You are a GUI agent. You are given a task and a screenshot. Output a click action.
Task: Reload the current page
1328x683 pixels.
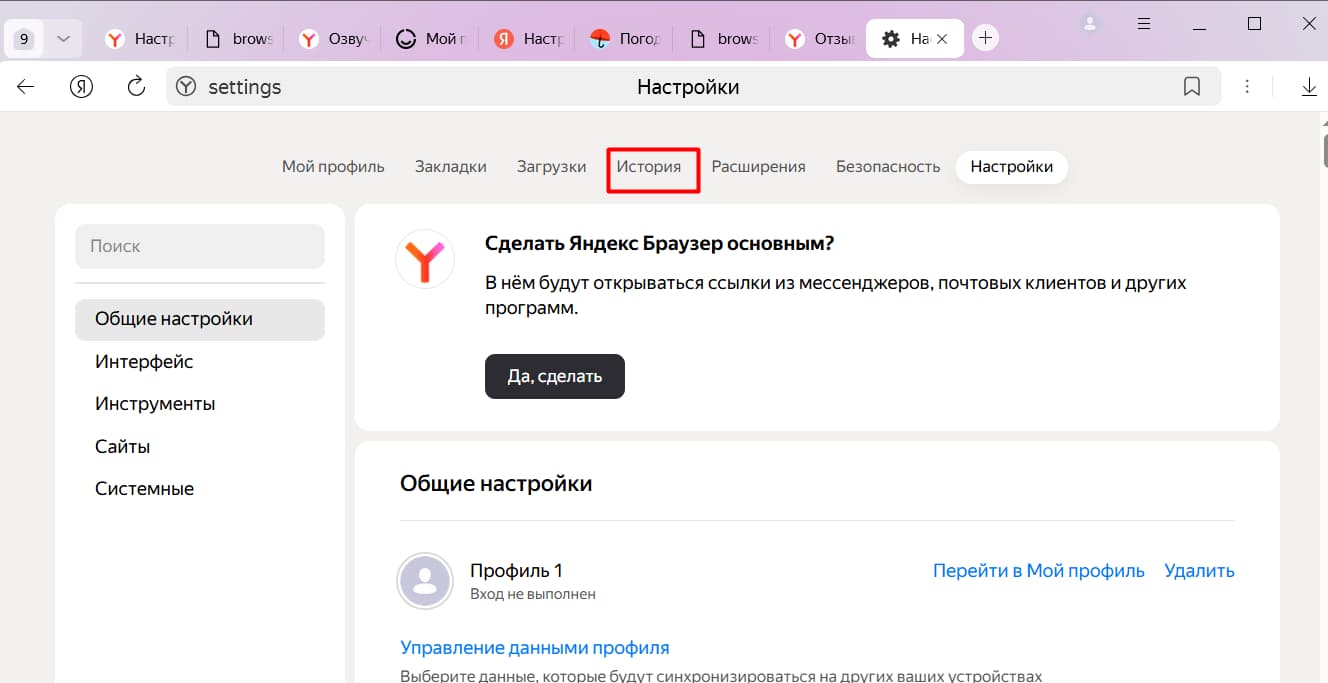(x=137, y=87)
